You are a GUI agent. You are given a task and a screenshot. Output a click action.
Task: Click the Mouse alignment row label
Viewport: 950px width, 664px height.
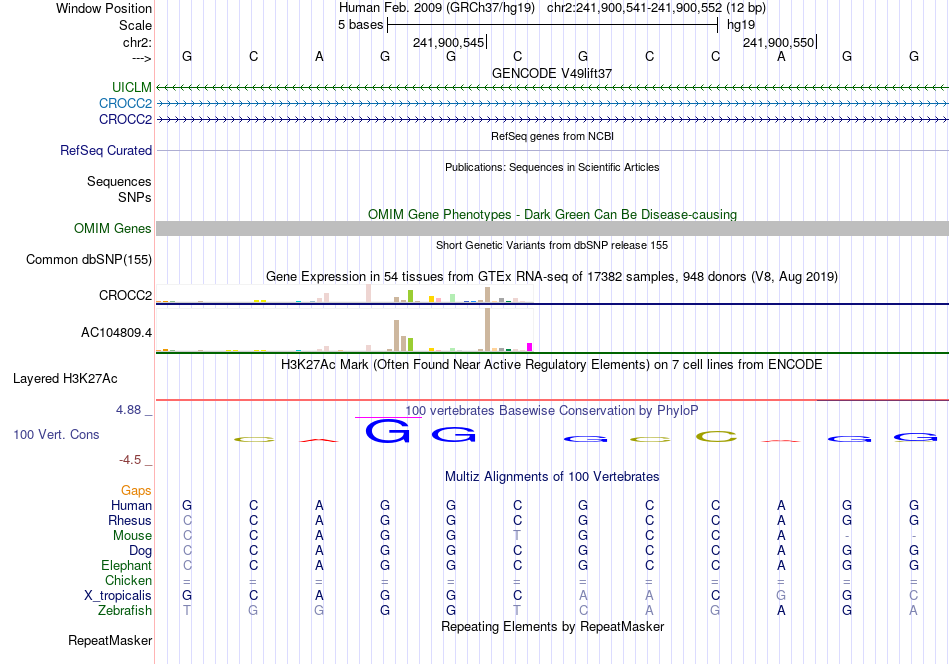132,536
